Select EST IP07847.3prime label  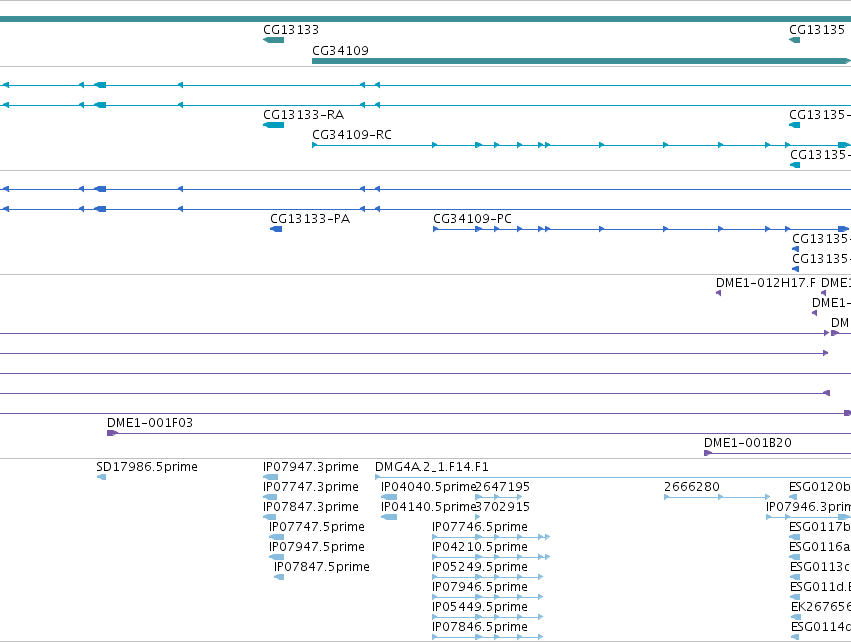(x=310, y=507)
